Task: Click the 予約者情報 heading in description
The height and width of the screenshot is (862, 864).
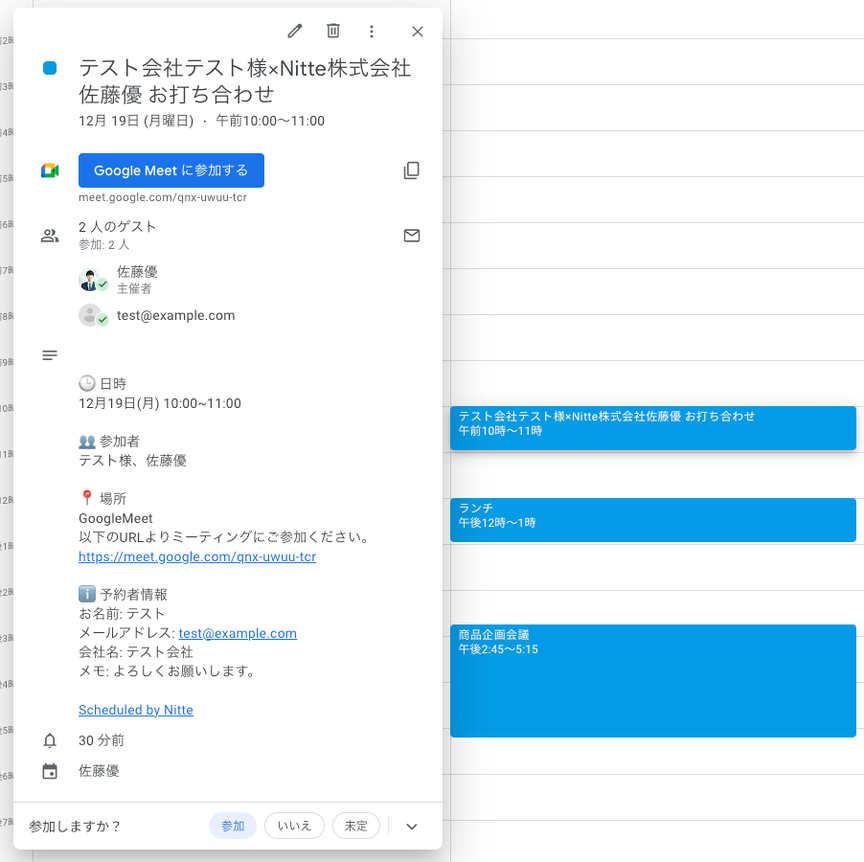Action: tap(123, 594)
